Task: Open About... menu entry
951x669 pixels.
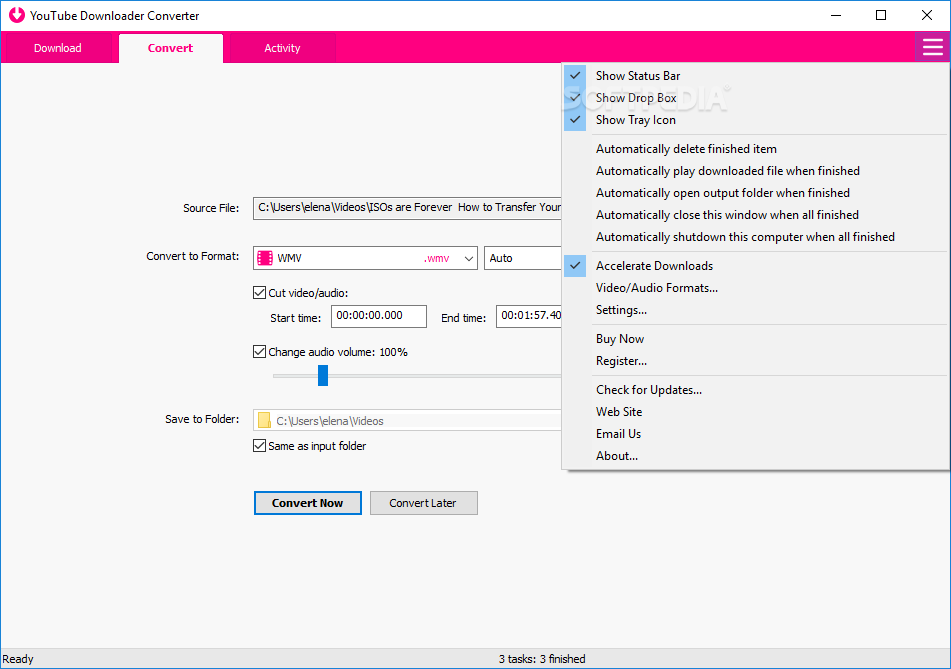Action: click(x=755, y=456)
